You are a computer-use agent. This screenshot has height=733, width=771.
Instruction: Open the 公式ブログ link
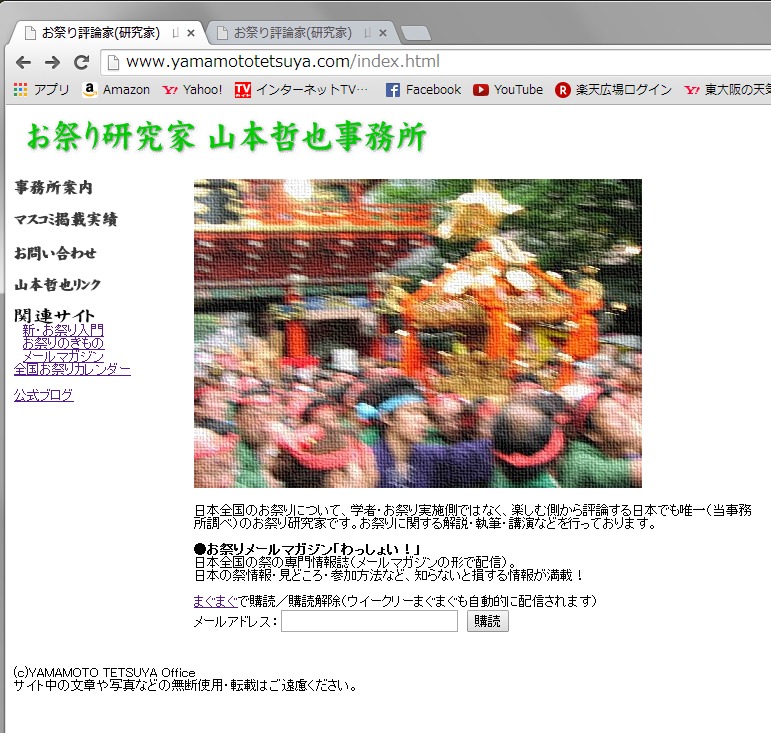(43, 395)
